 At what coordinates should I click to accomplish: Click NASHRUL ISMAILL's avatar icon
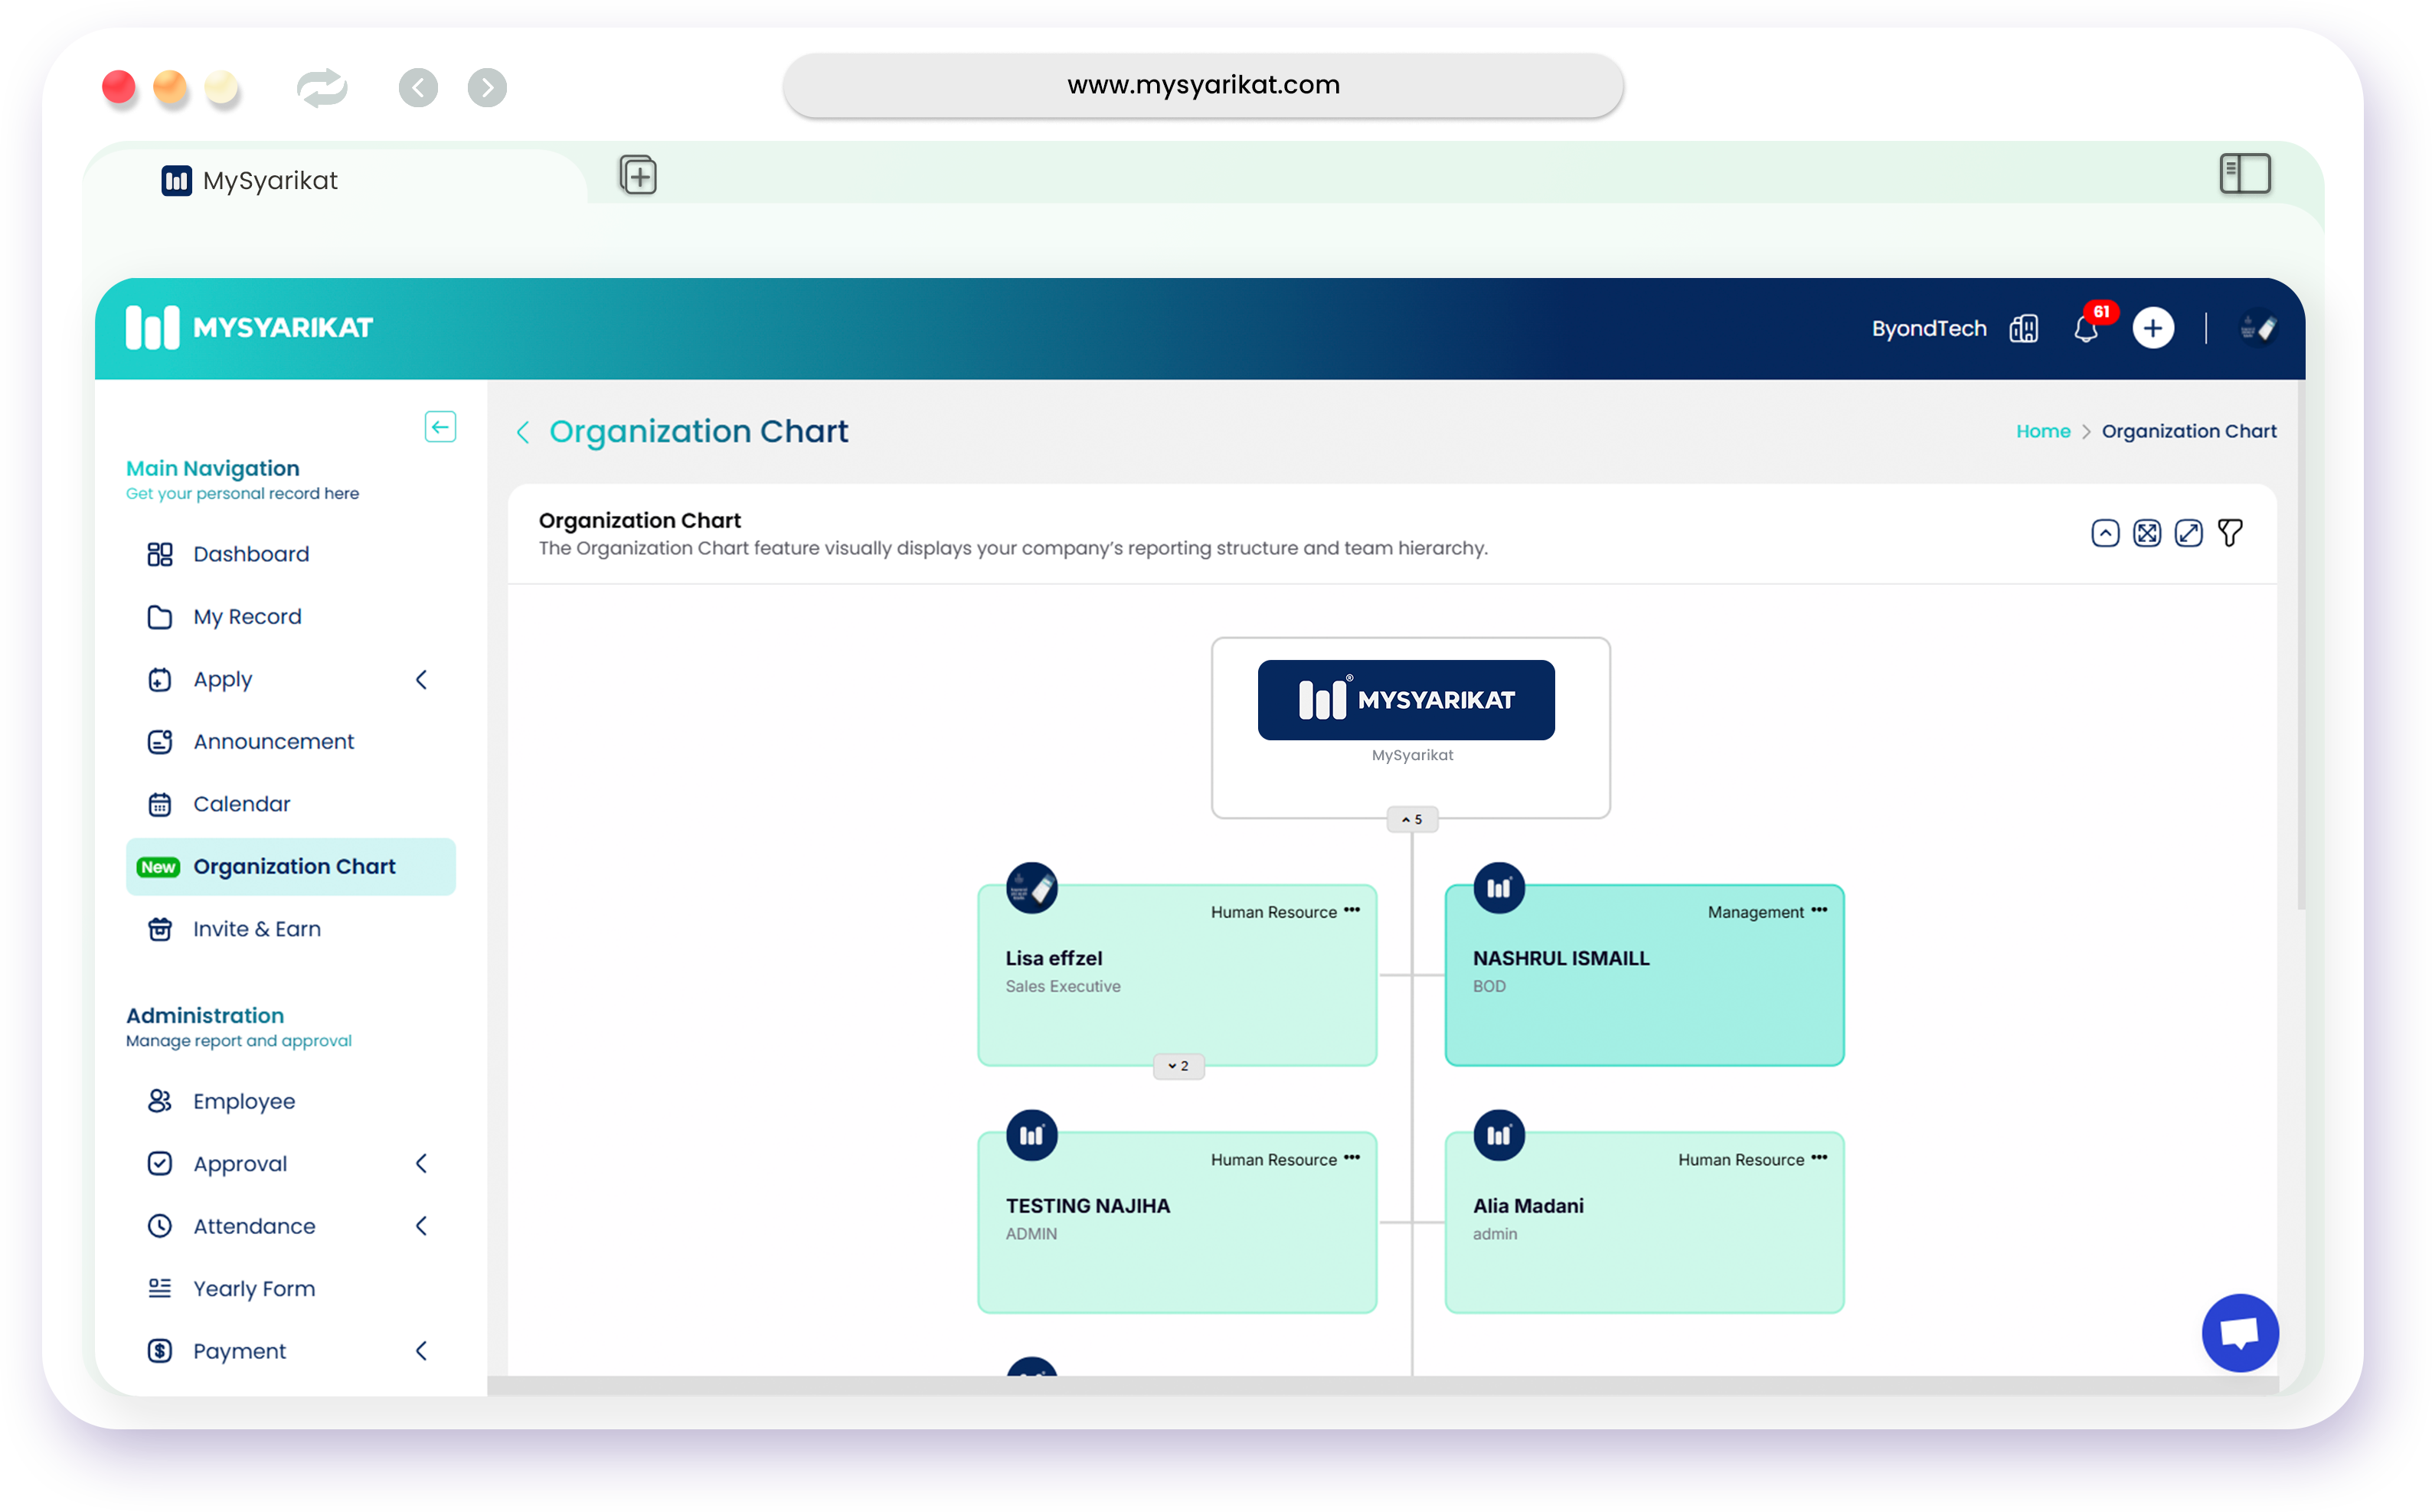(1498, 888)
